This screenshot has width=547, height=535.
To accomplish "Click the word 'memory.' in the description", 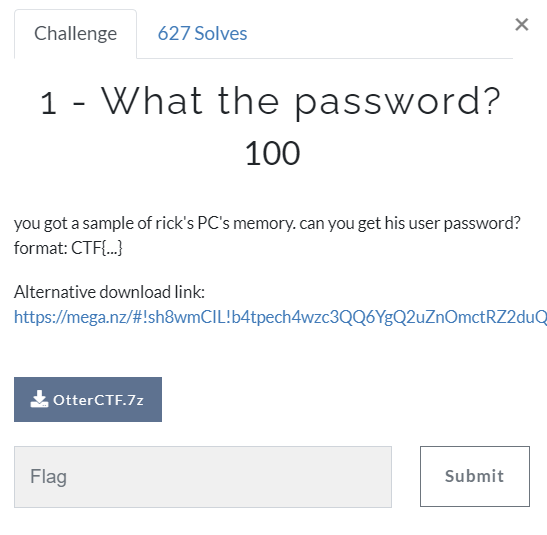I will click(x=264, y=224).
